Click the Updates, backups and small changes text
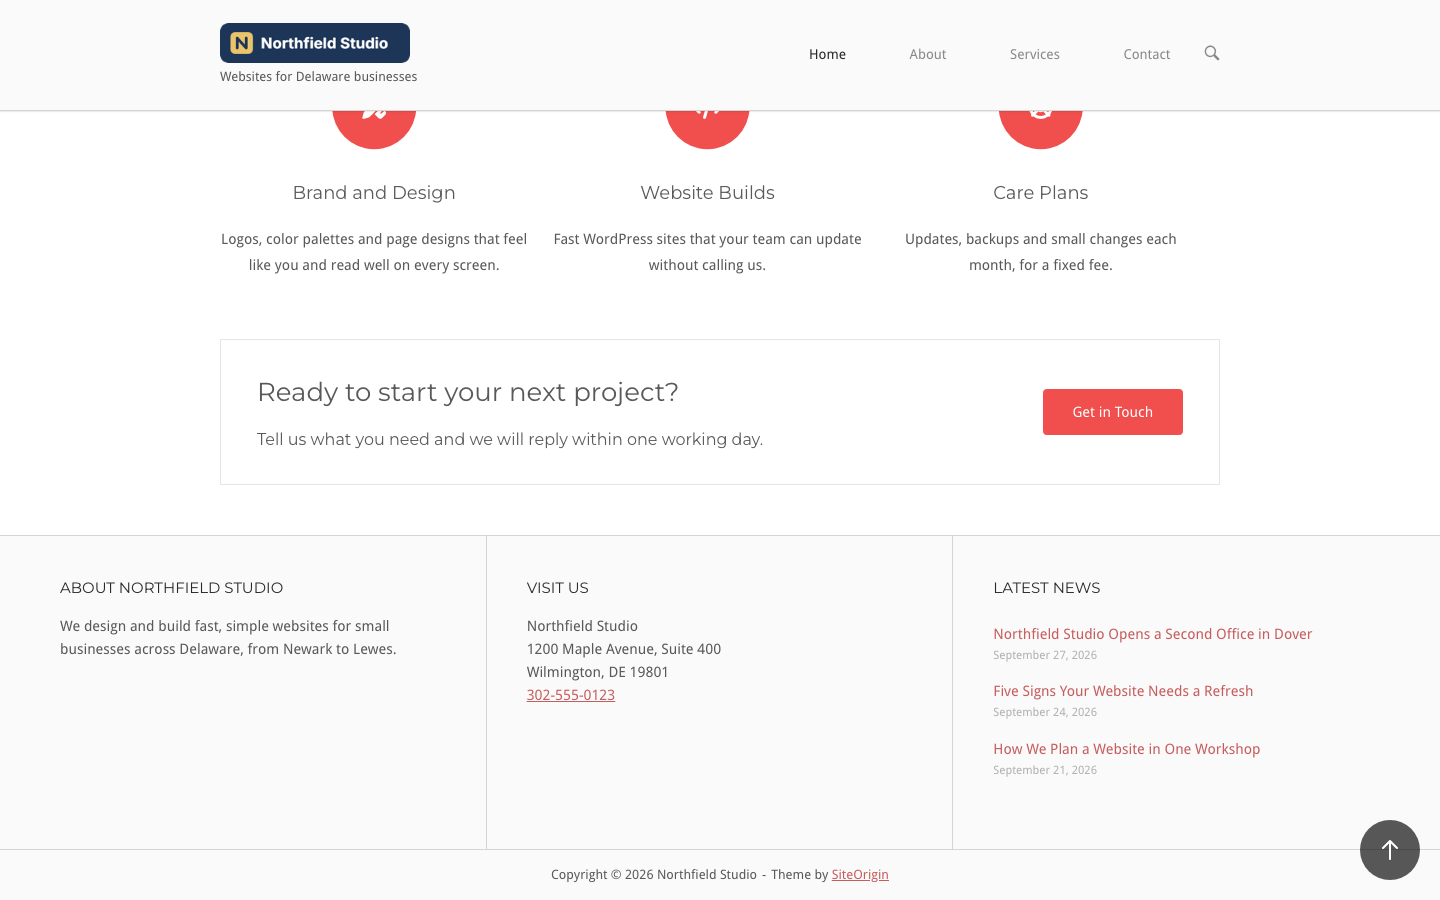1440x900 pixels. pyautogui.click(x=1040, y=252)
